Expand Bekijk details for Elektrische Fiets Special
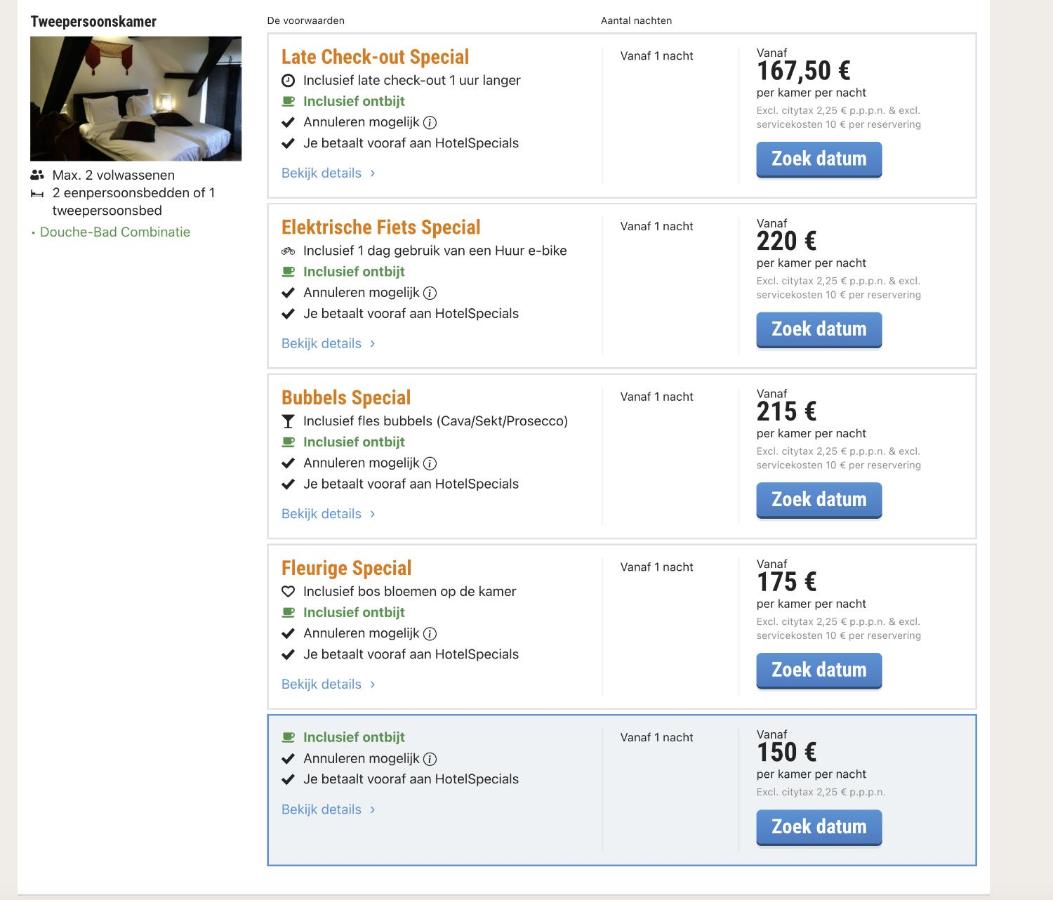Screen dimensions: 1053x900 tap(328, 343)
